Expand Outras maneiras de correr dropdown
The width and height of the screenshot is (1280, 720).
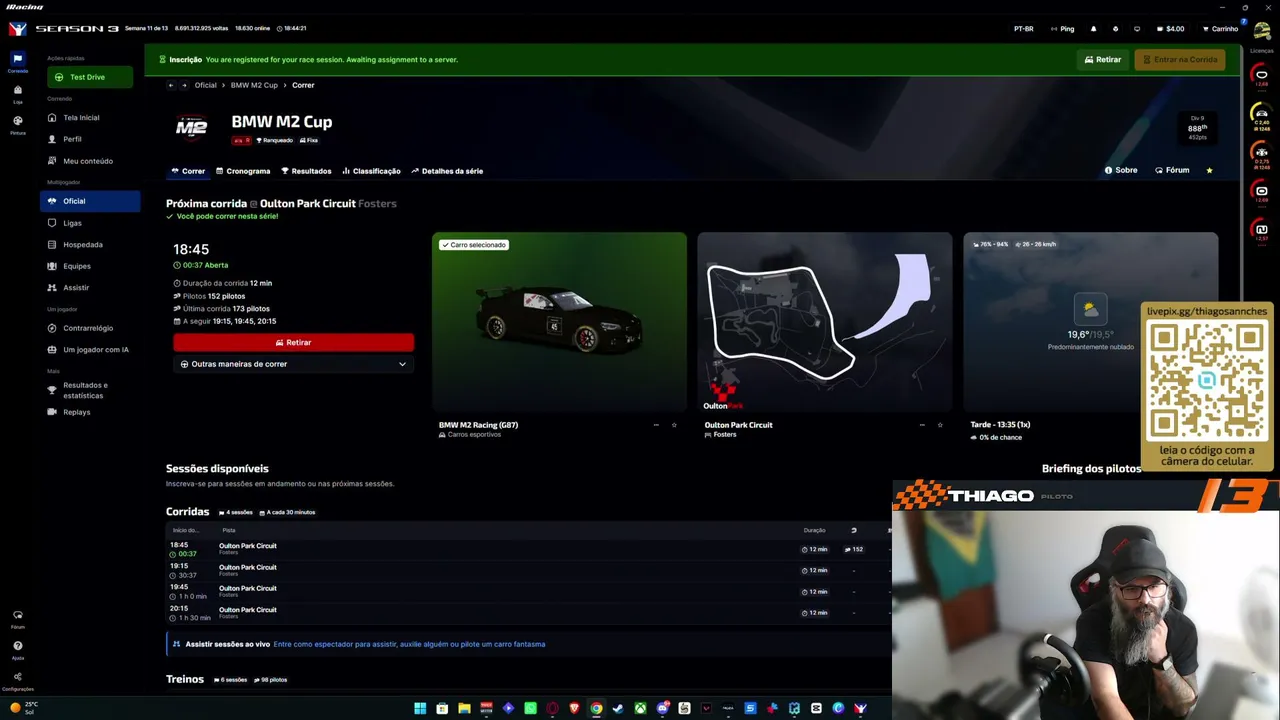[293, 364]
